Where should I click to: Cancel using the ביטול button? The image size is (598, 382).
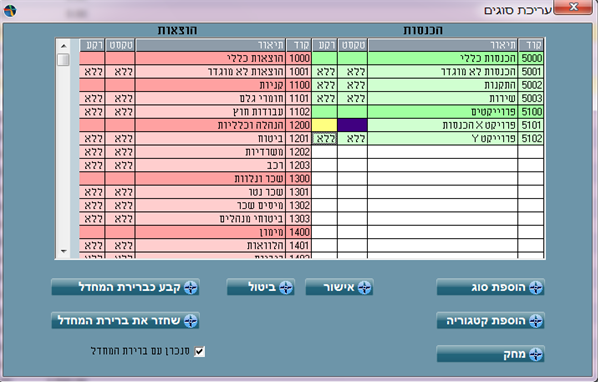pos(261,287)
